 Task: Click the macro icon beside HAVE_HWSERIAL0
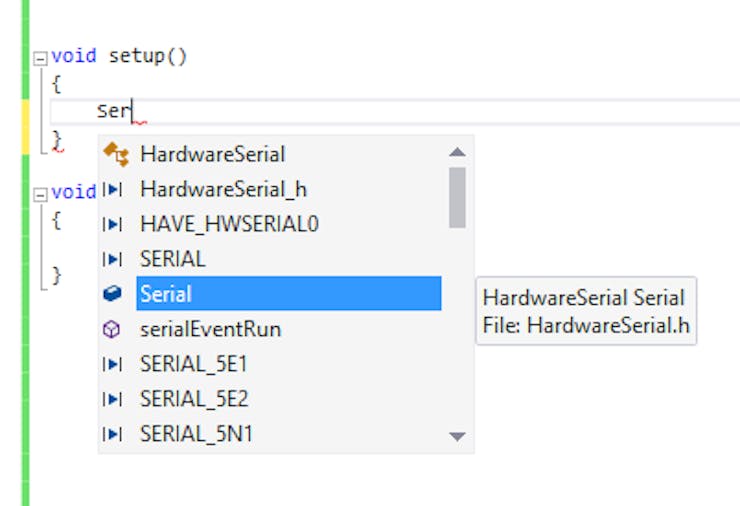(x=112, y=224)
